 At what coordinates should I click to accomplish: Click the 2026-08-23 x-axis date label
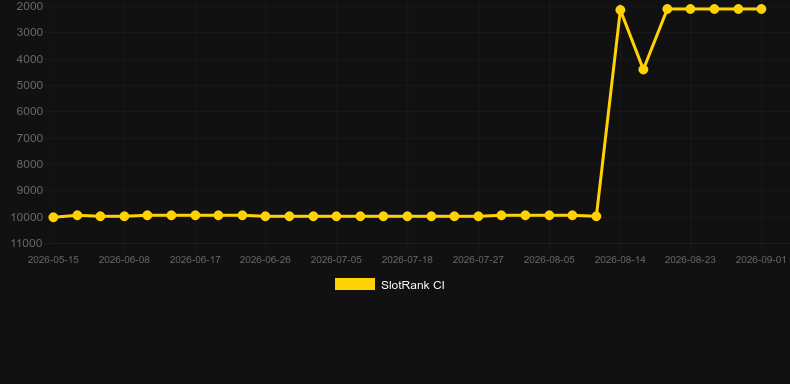point(690,260)
